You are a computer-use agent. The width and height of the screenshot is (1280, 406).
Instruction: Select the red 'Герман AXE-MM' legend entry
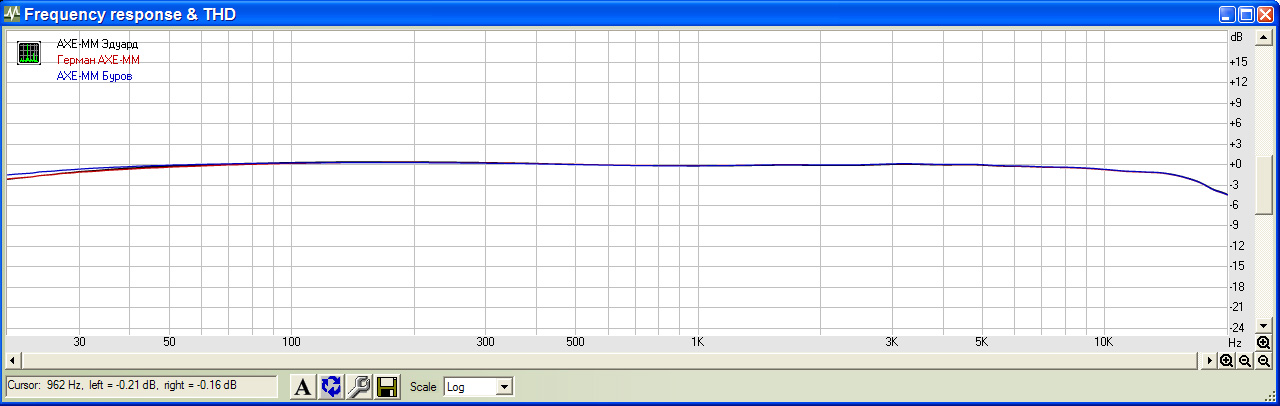pos(98,60)
